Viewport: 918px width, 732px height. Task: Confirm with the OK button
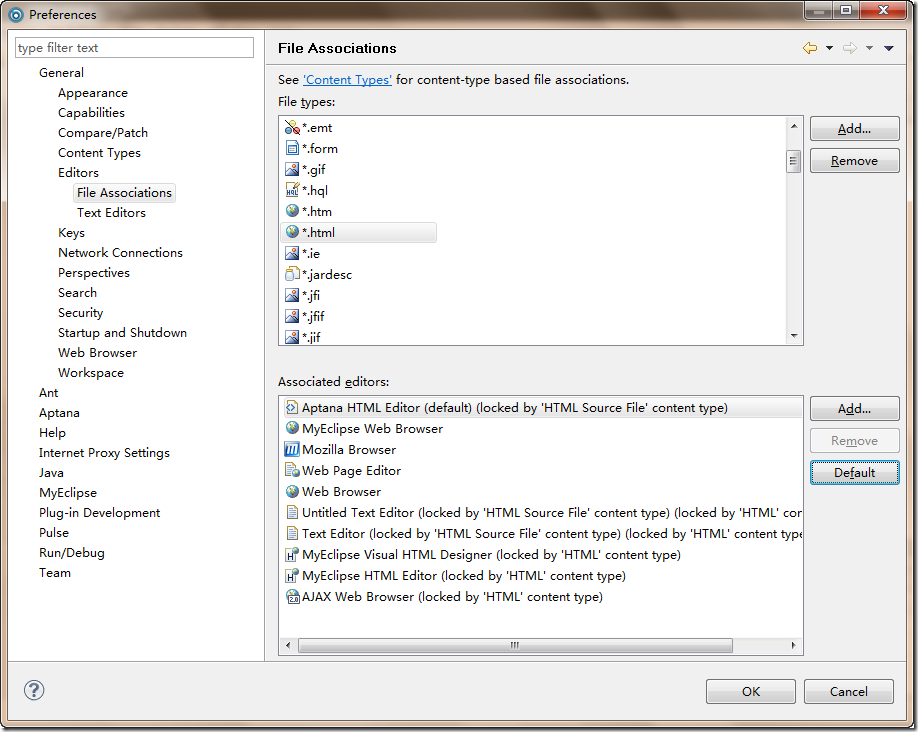tap(751, 692)
